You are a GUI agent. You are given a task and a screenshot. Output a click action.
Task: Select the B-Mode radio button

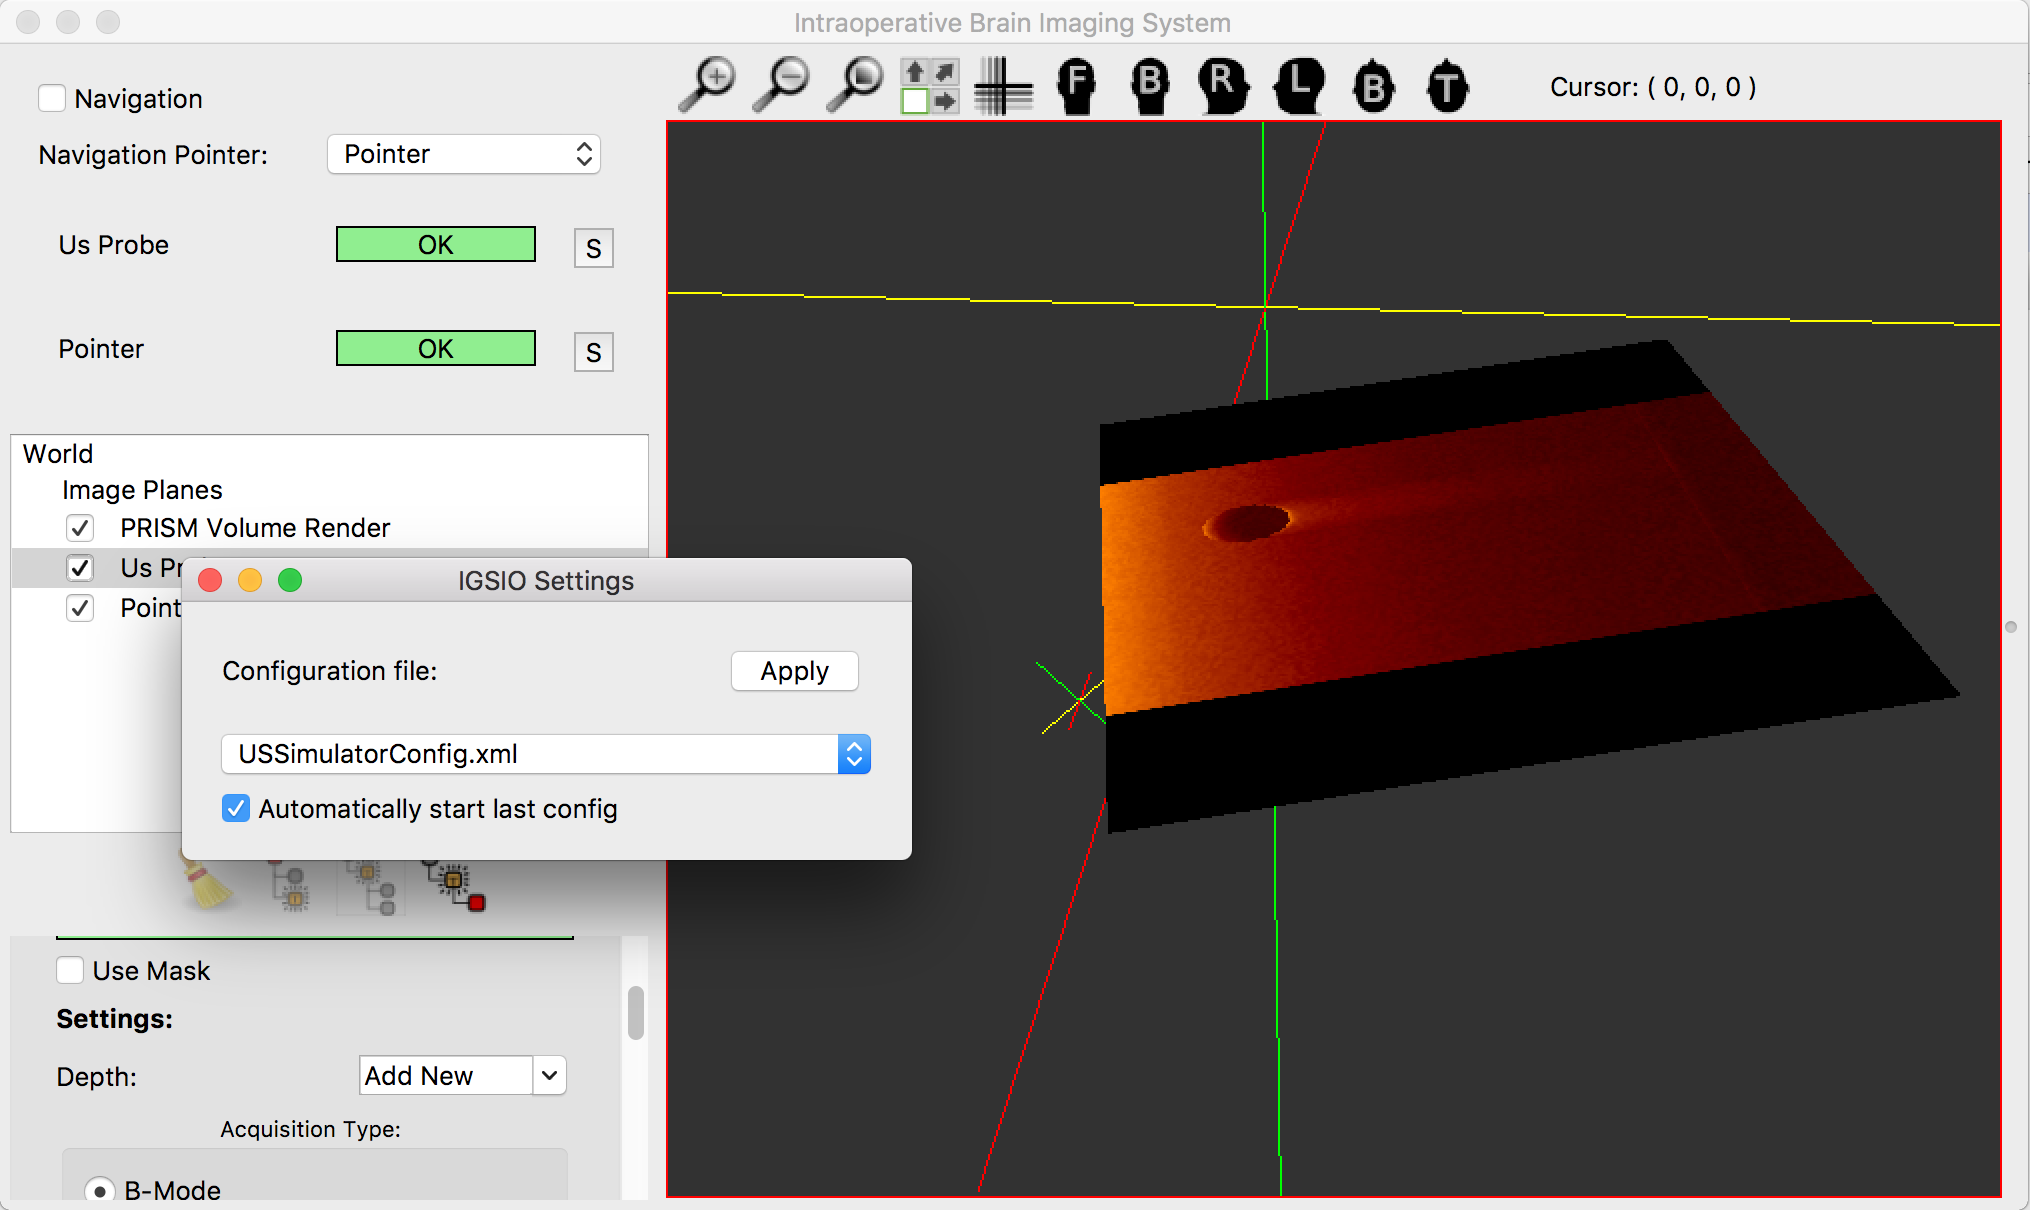100,1190
